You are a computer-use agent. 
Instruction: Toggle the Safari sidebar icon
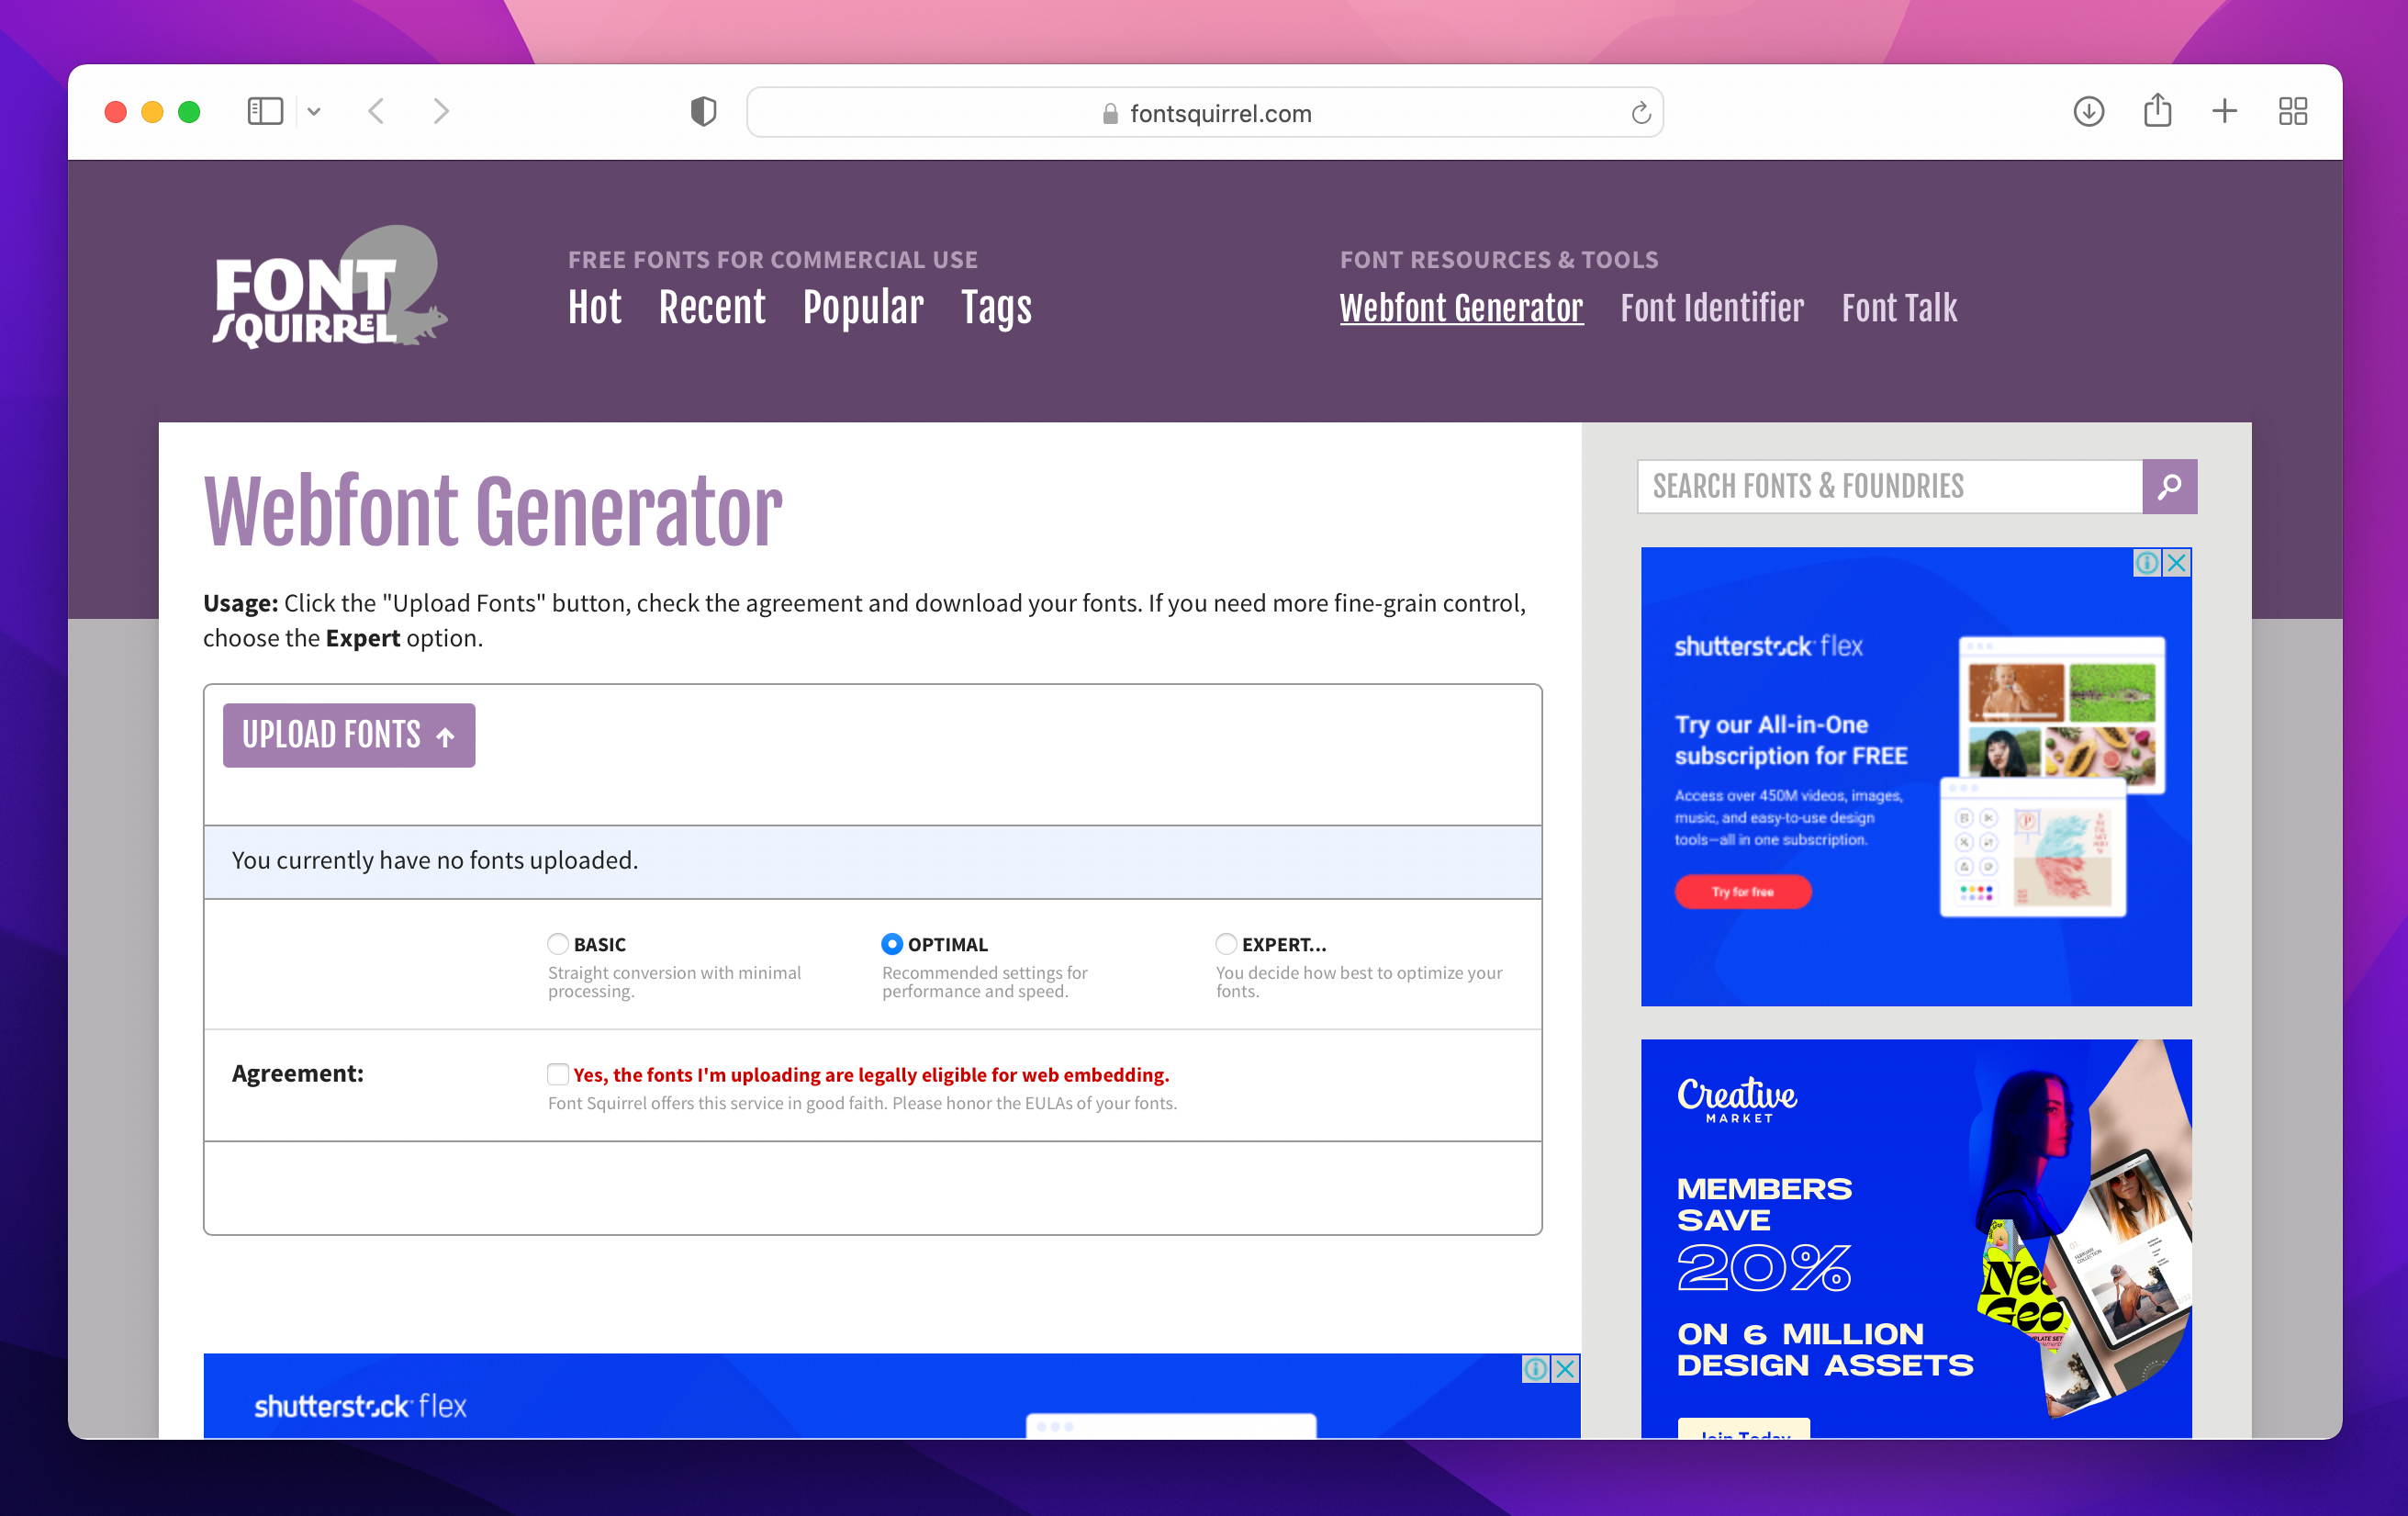[x=265, y=111]
